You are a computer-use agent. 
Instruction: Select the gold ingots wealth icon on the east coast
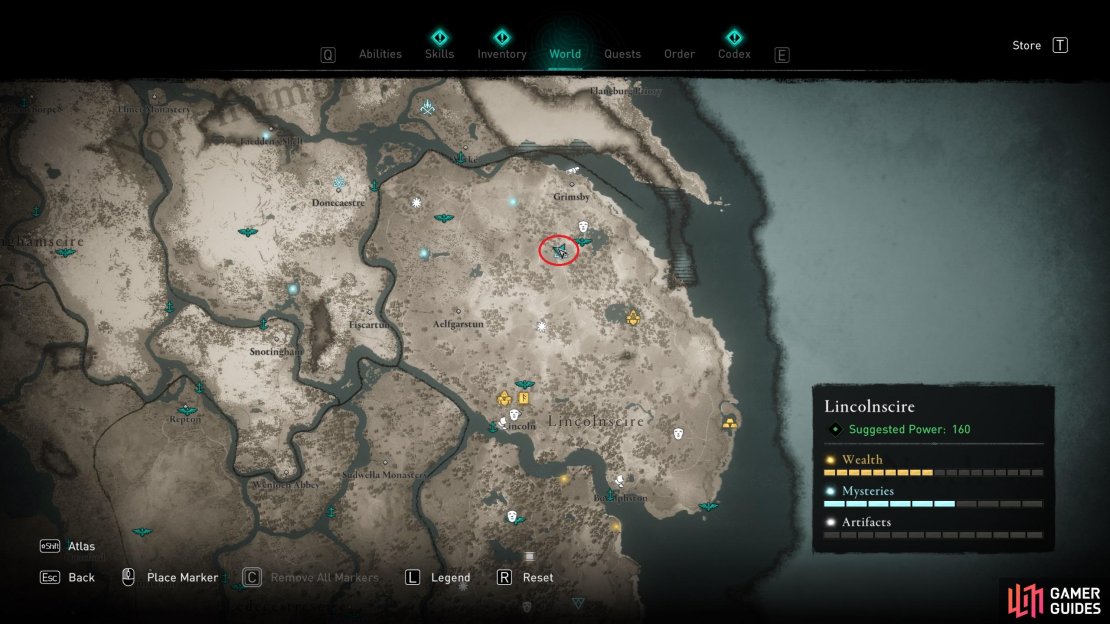point(729,424)
